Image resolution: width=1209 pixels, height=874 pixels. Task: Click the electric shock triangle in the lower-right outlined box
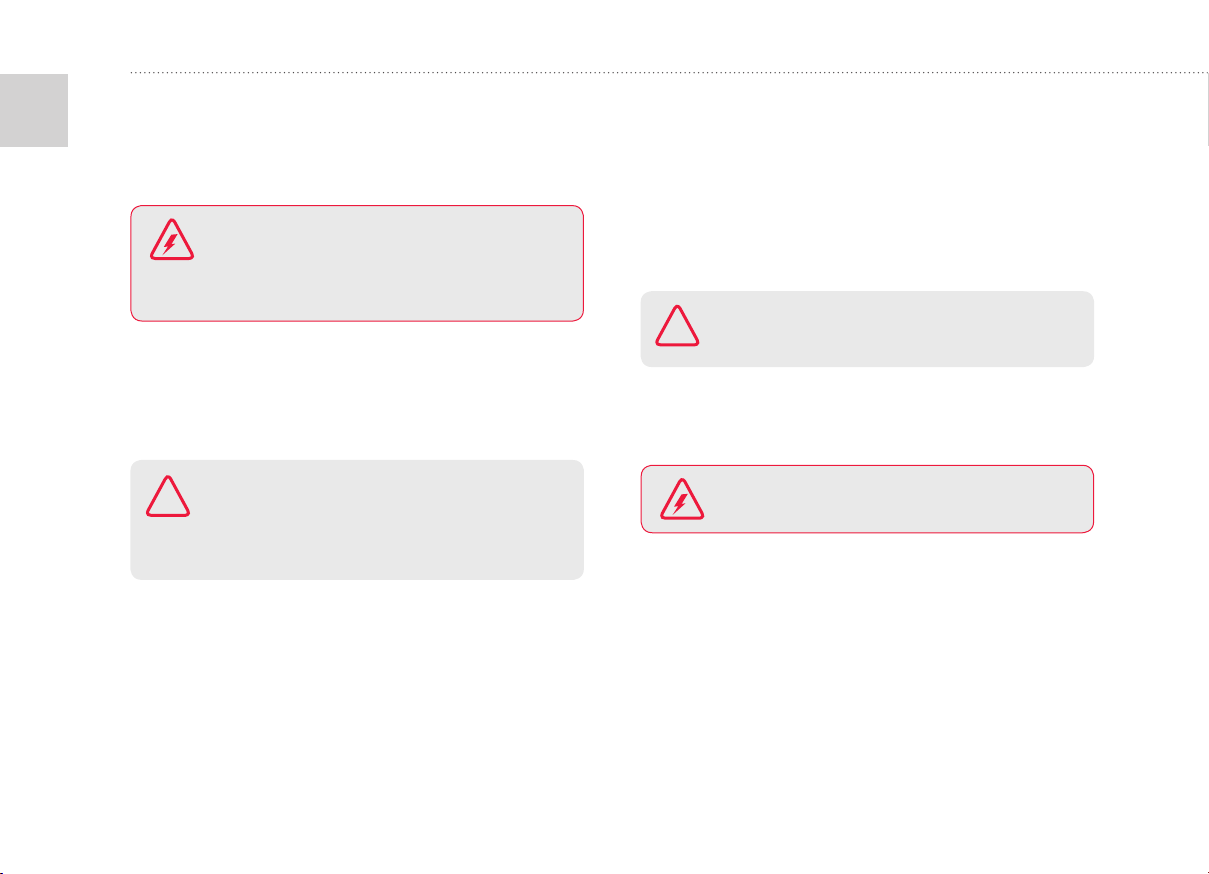click(682, 499)
